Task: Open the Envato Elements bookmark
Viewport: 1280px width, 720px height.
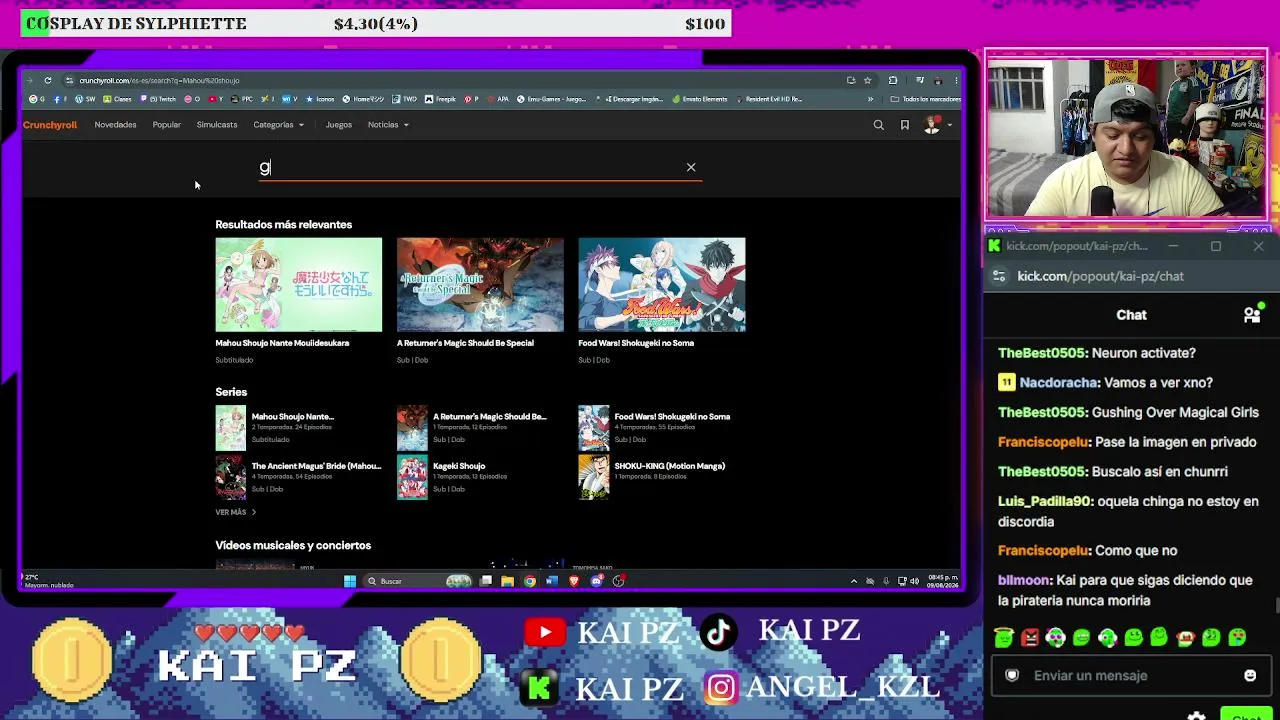Action: click(700, 99)
